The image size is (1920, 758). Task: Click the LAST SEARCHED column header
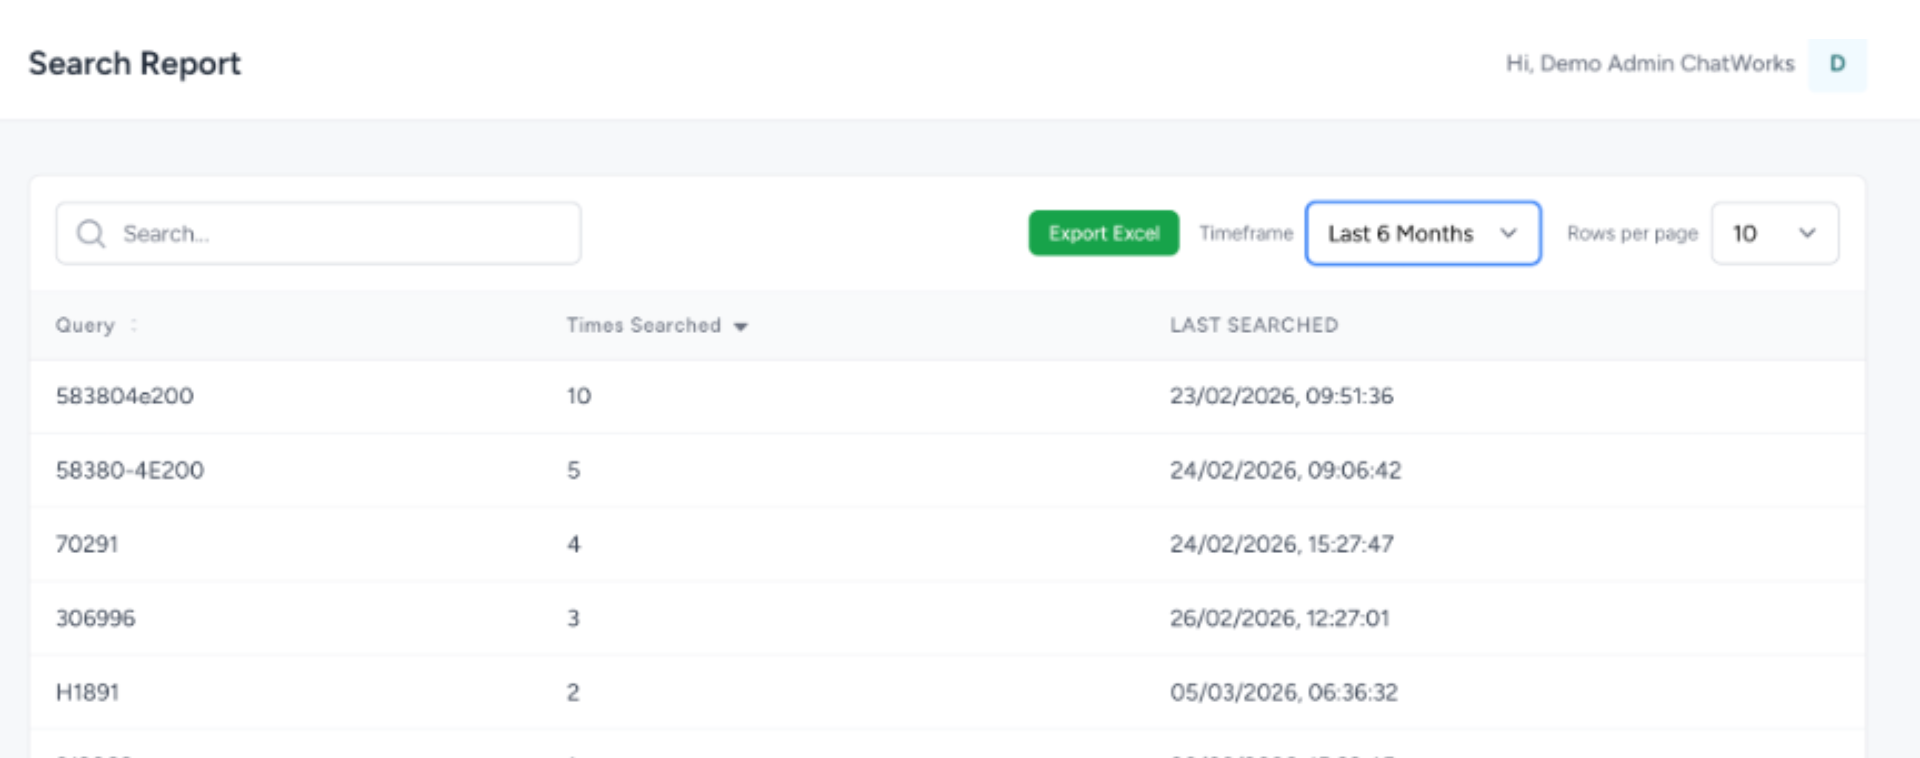(x=1254, y=325)
